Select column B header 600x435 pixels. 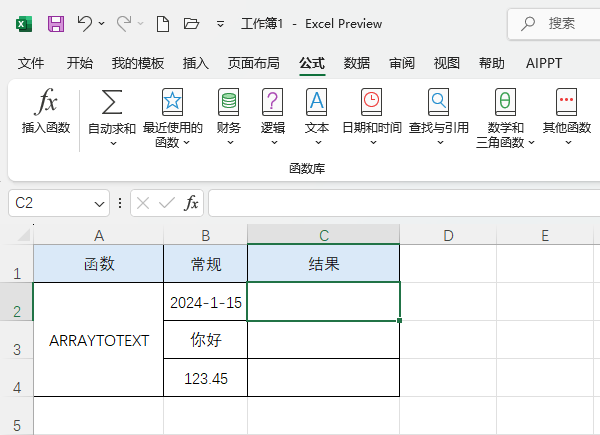(x=205, y=235)
